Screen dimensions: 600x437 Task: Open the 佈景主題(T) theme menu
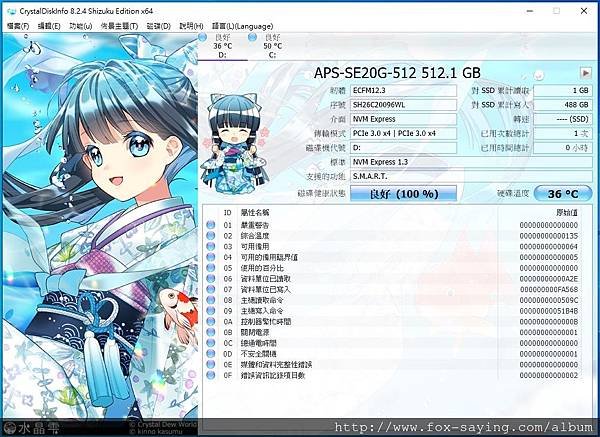[119, 26]
